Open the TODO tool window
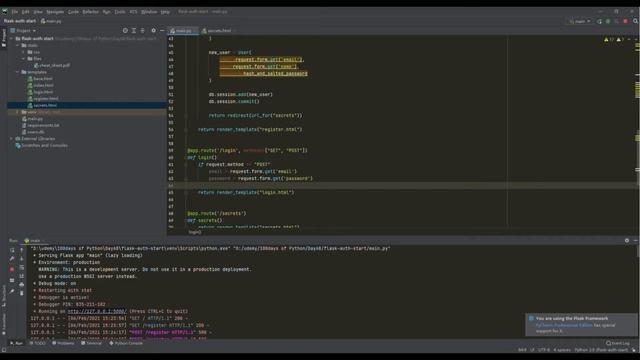The height and width of the screenshot is (360, 640). [38, 343]
